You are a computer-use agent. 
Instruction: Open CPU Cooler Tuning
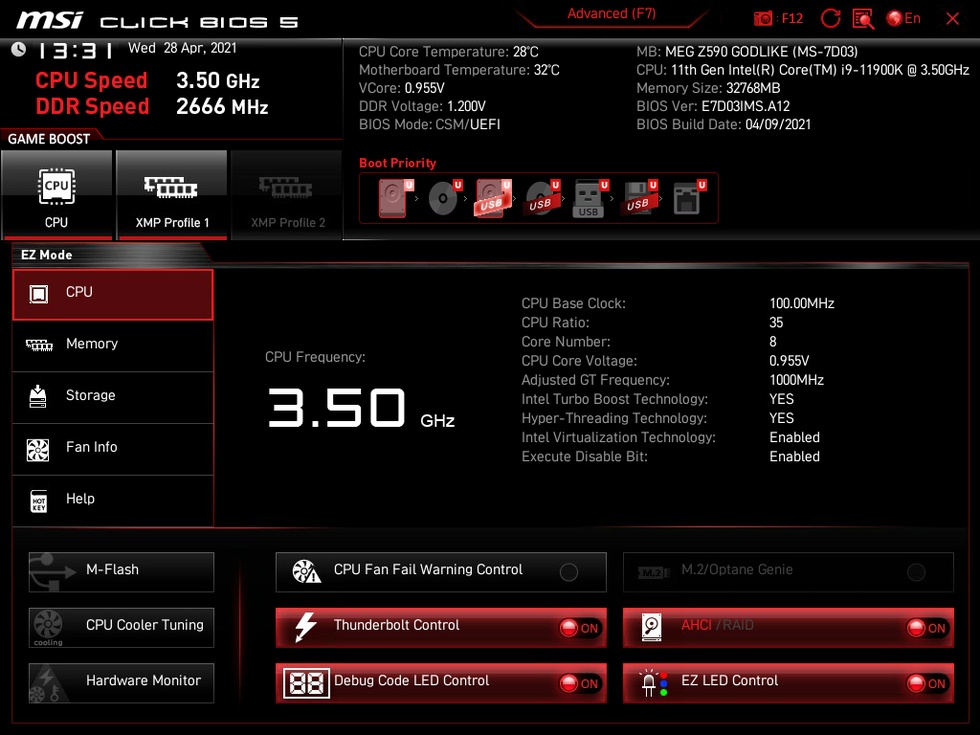(x=121, y=627)
